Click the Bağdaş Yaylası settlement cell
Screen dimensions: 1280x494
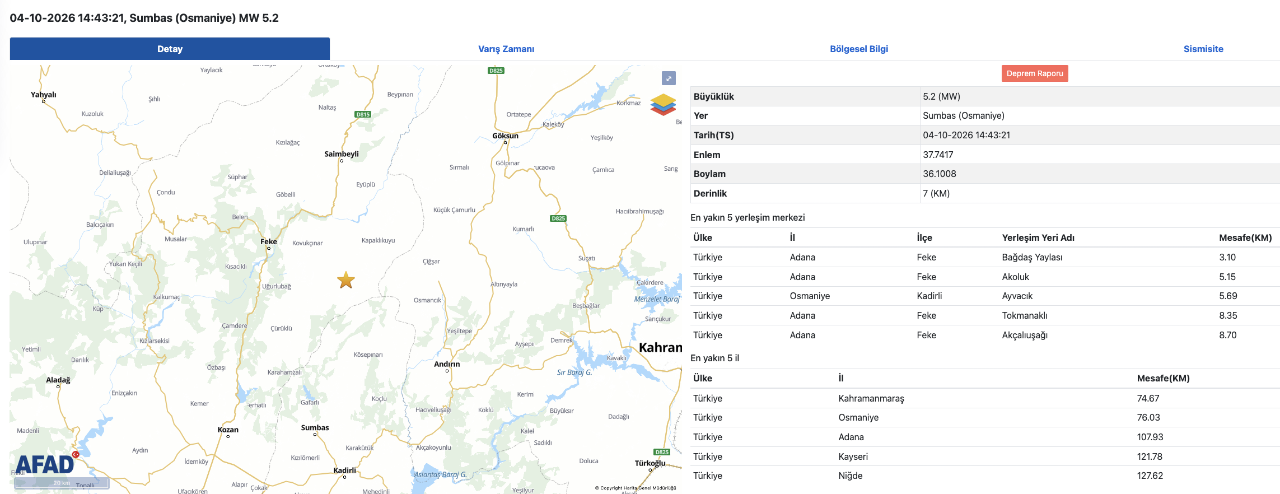(1032, 257)
